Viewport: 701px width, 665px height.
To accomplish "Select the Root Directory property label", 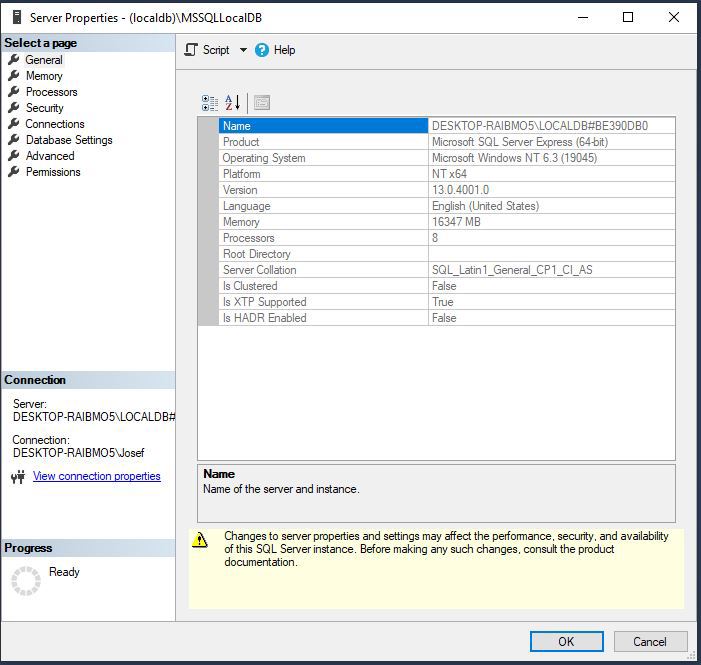I will (x=257, y=254).
